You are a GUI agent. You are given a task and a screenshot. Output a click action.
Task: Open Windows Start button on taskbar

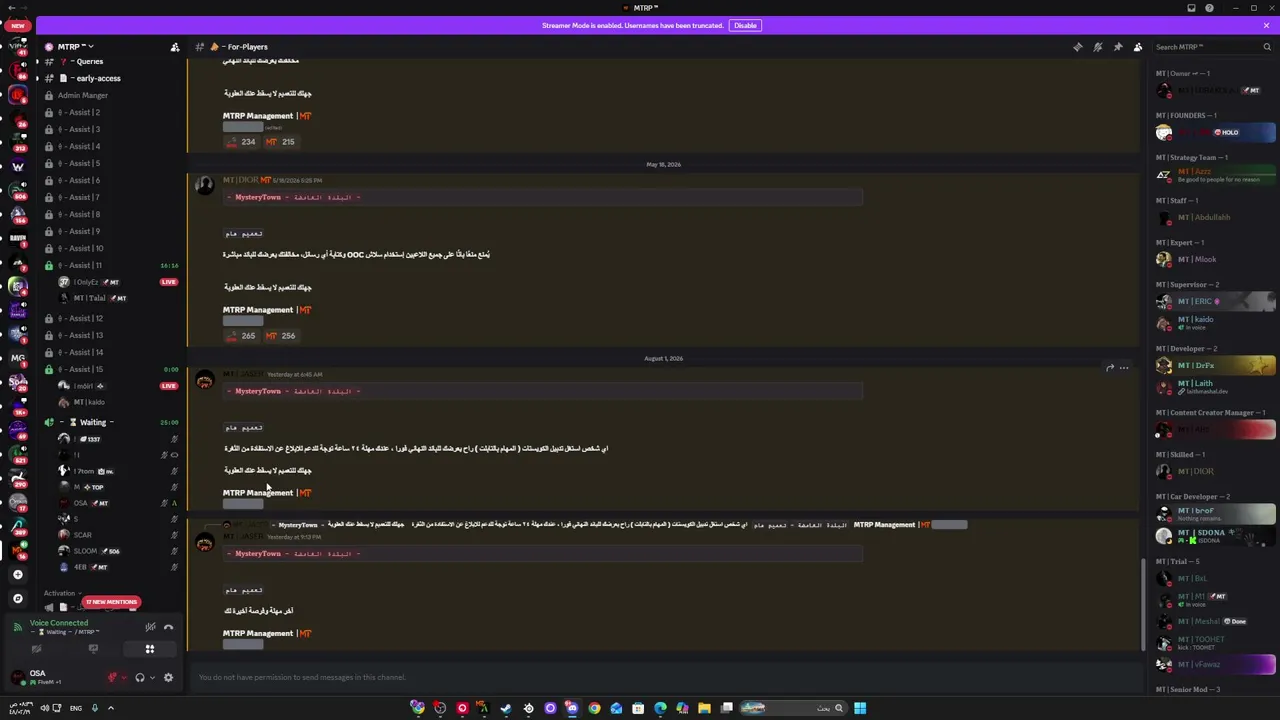tap(860, 708)
